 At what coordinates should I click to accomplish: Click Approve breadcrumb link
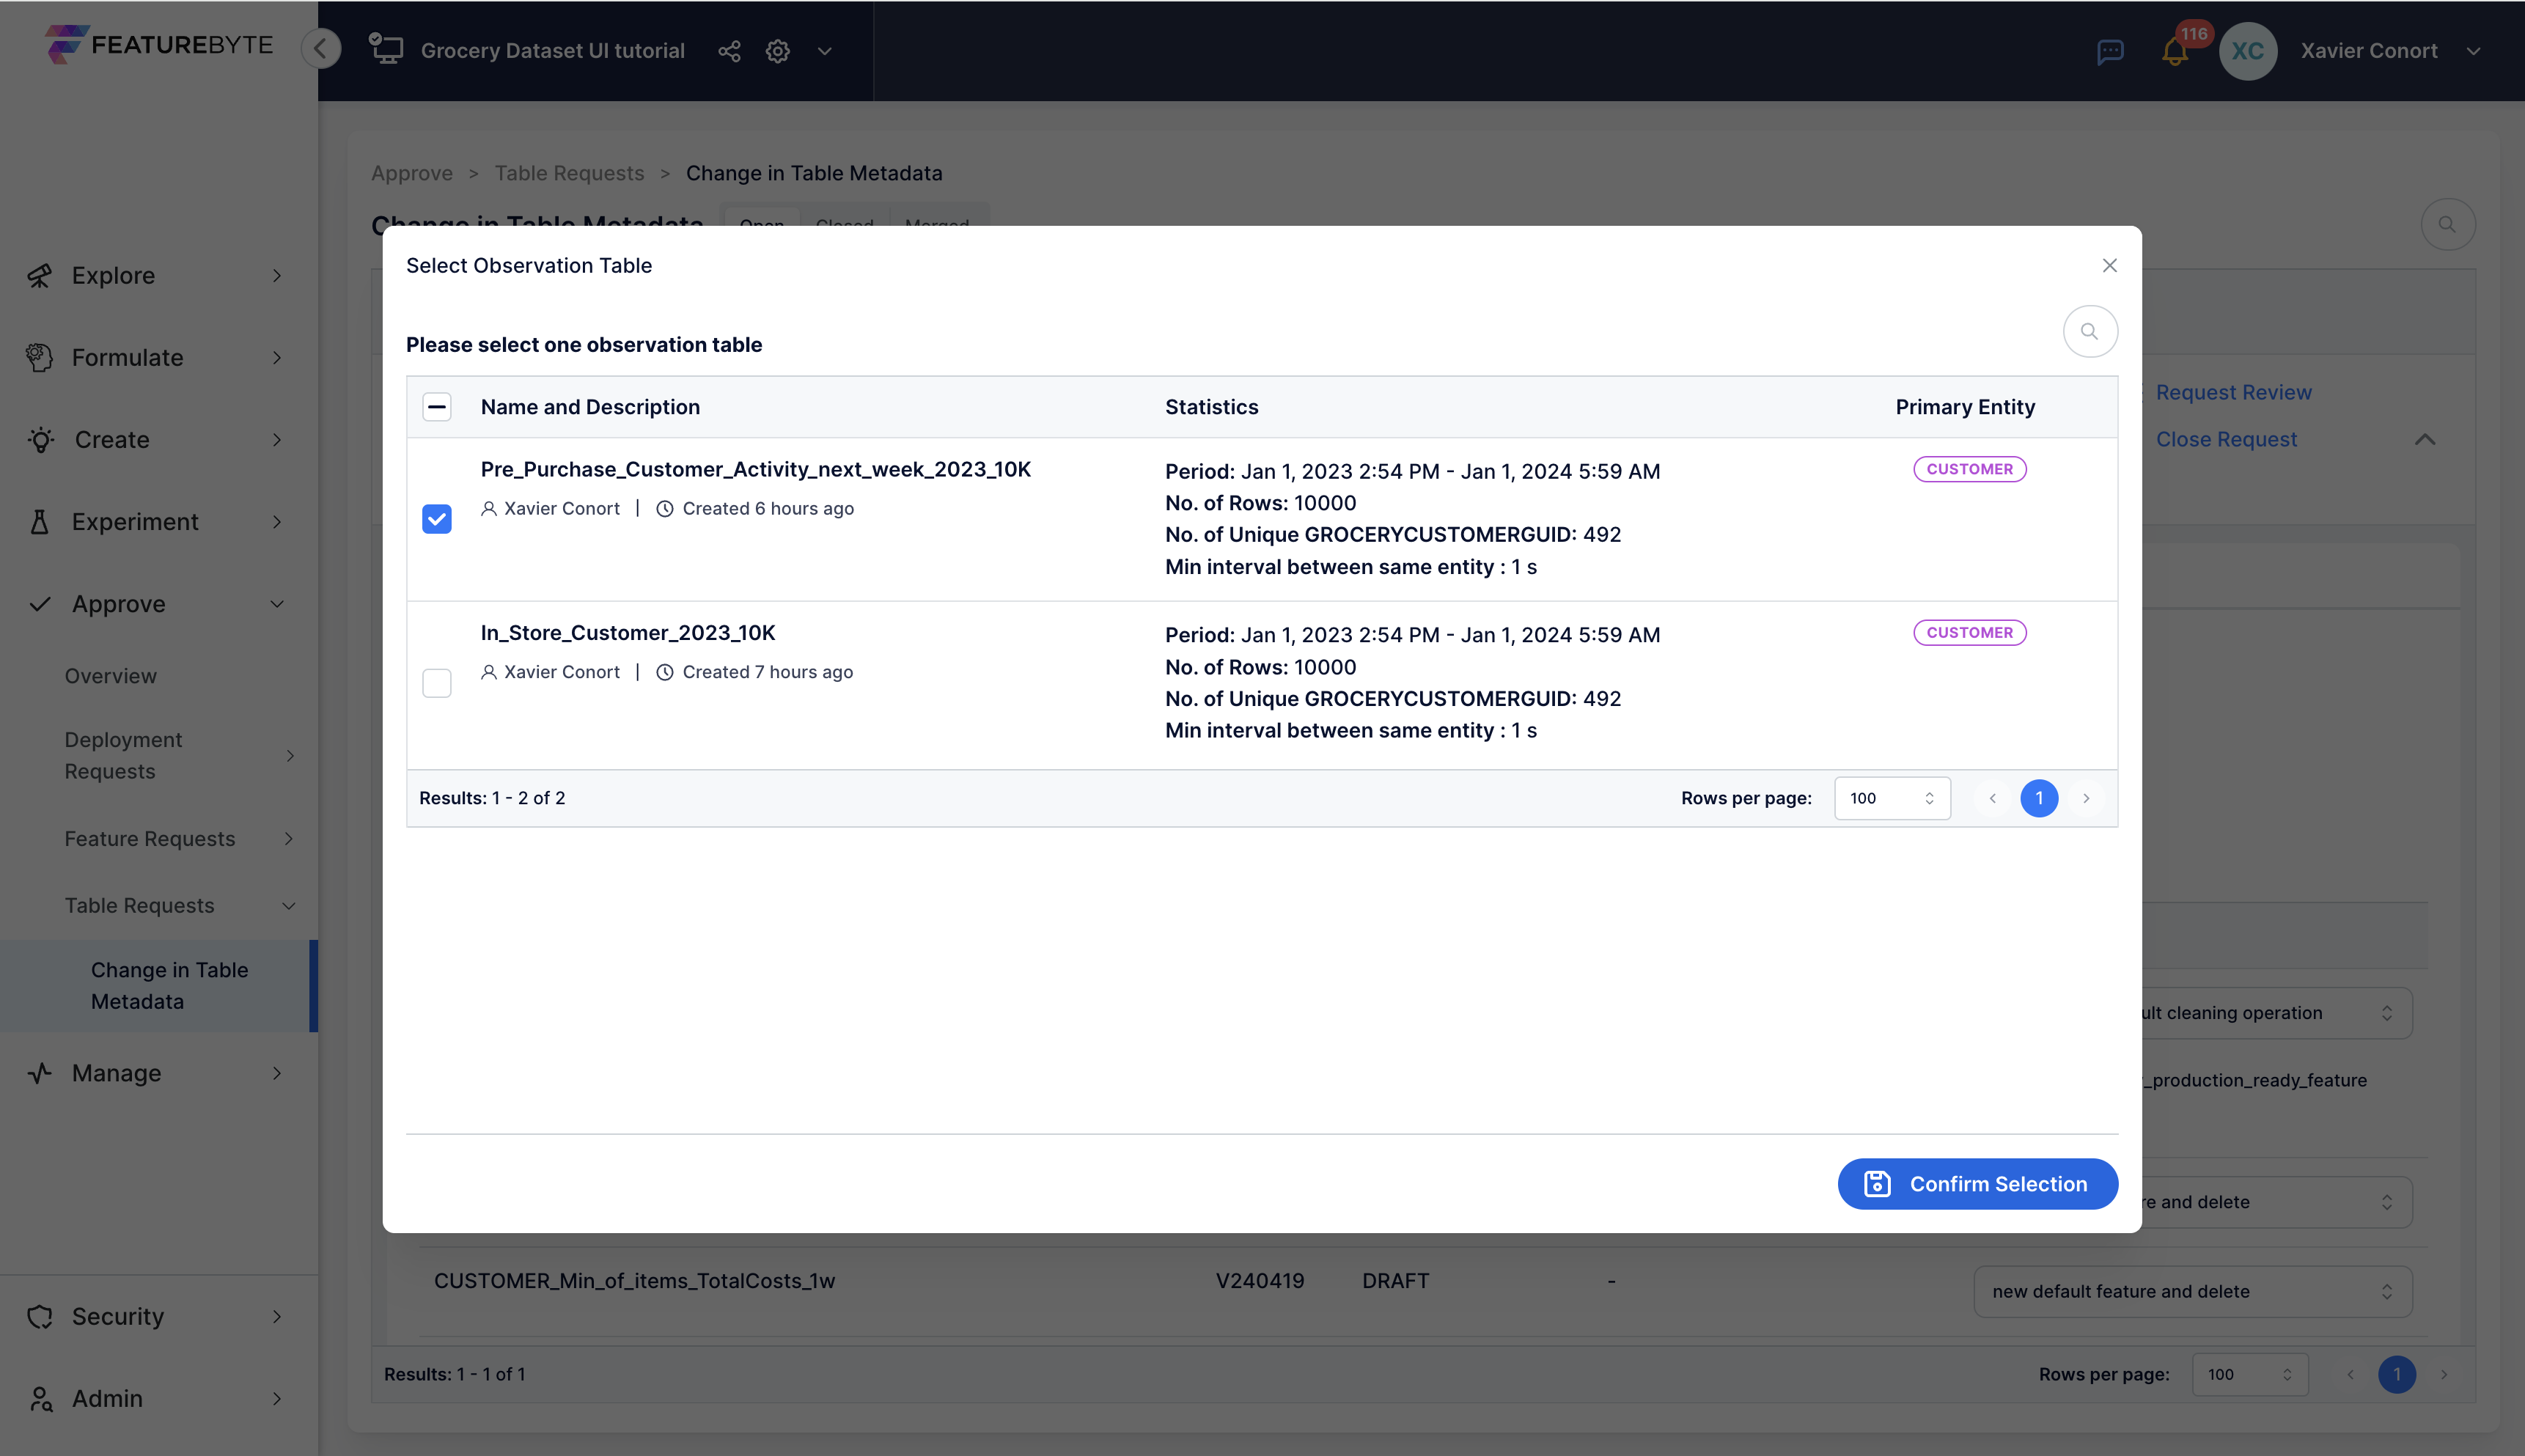tap(412, 173)
